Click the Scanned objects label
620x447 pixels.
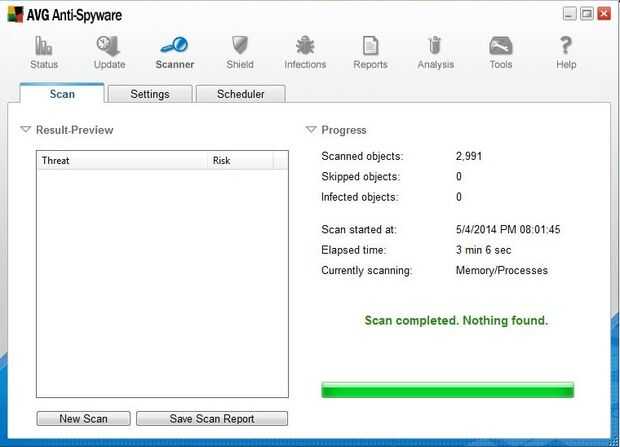pos(362,156)
